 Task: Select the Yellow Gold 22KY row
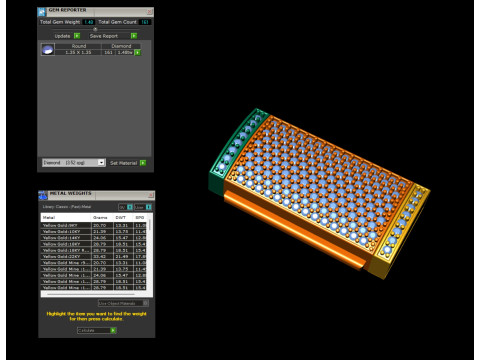click(x=94, y=256)
